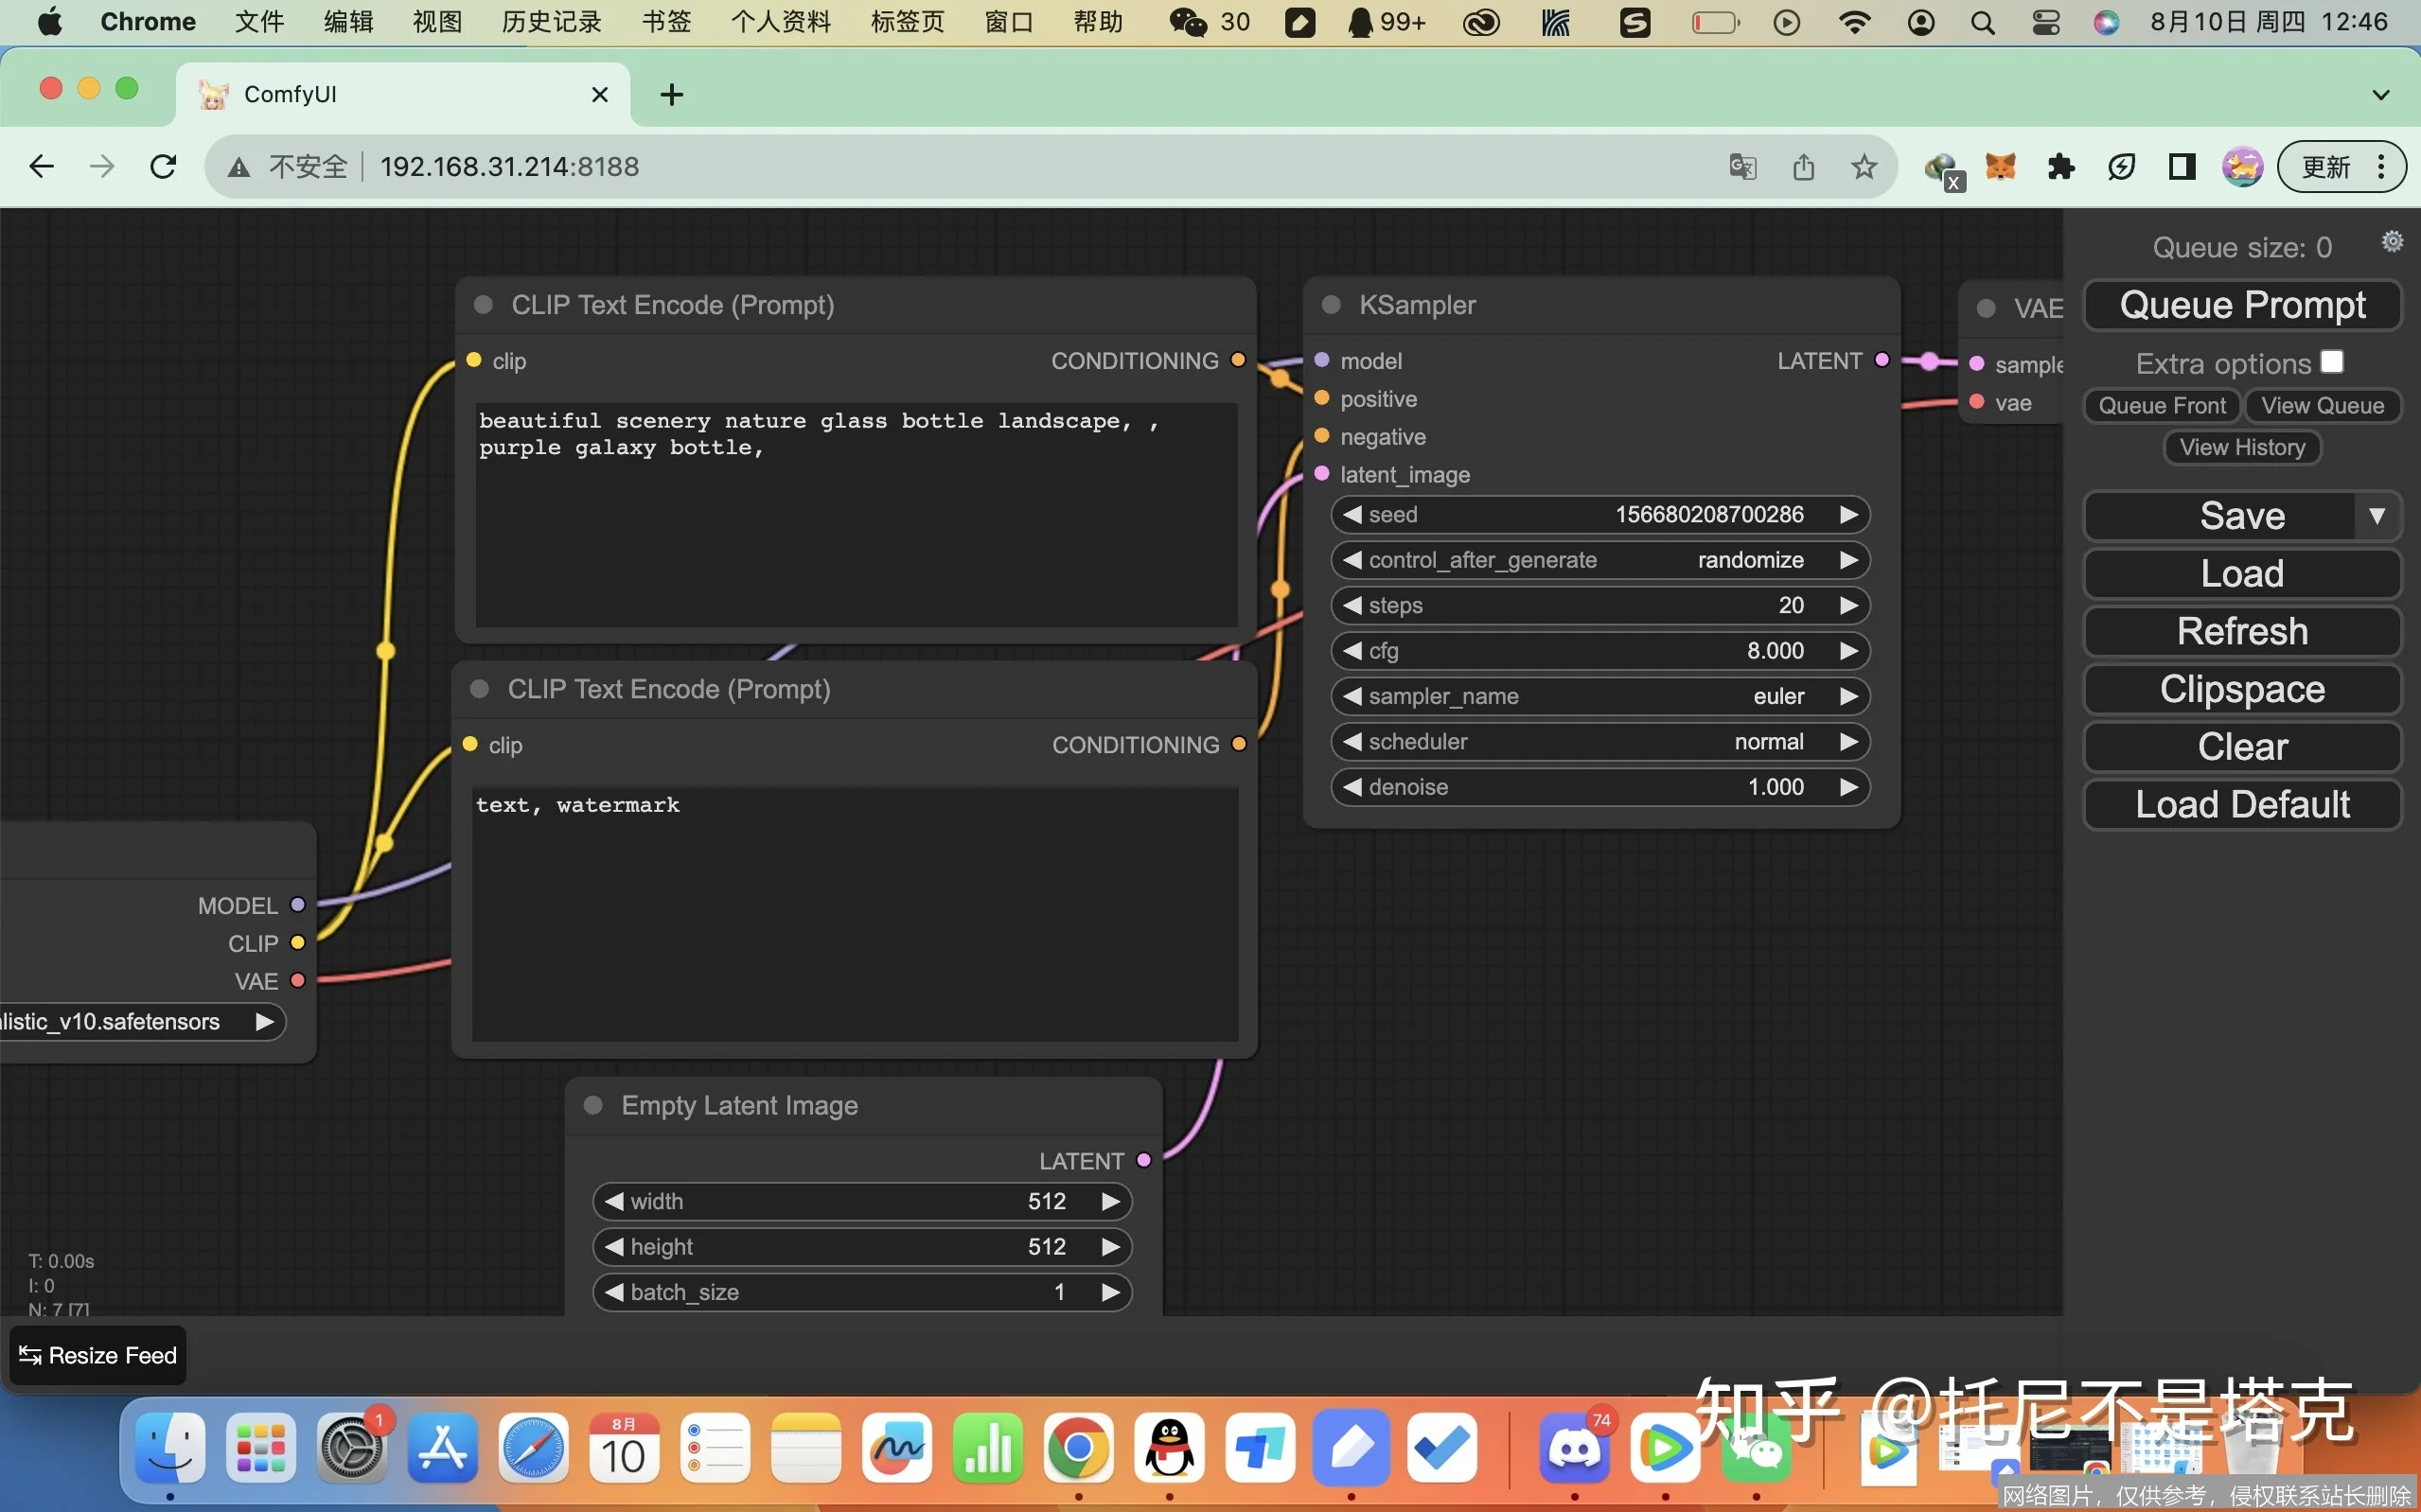Open the ComfyUI settings gear icon
This screenshot has height=1512, width=2421.
pos(2392,241)
